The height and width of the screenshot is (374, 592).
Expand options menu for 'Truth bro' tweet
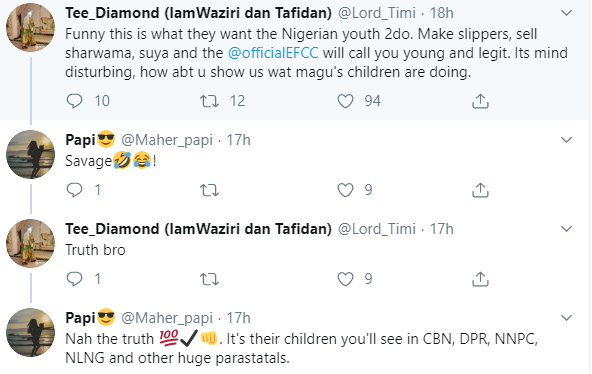pyautogui.click(x=566, y=229)
